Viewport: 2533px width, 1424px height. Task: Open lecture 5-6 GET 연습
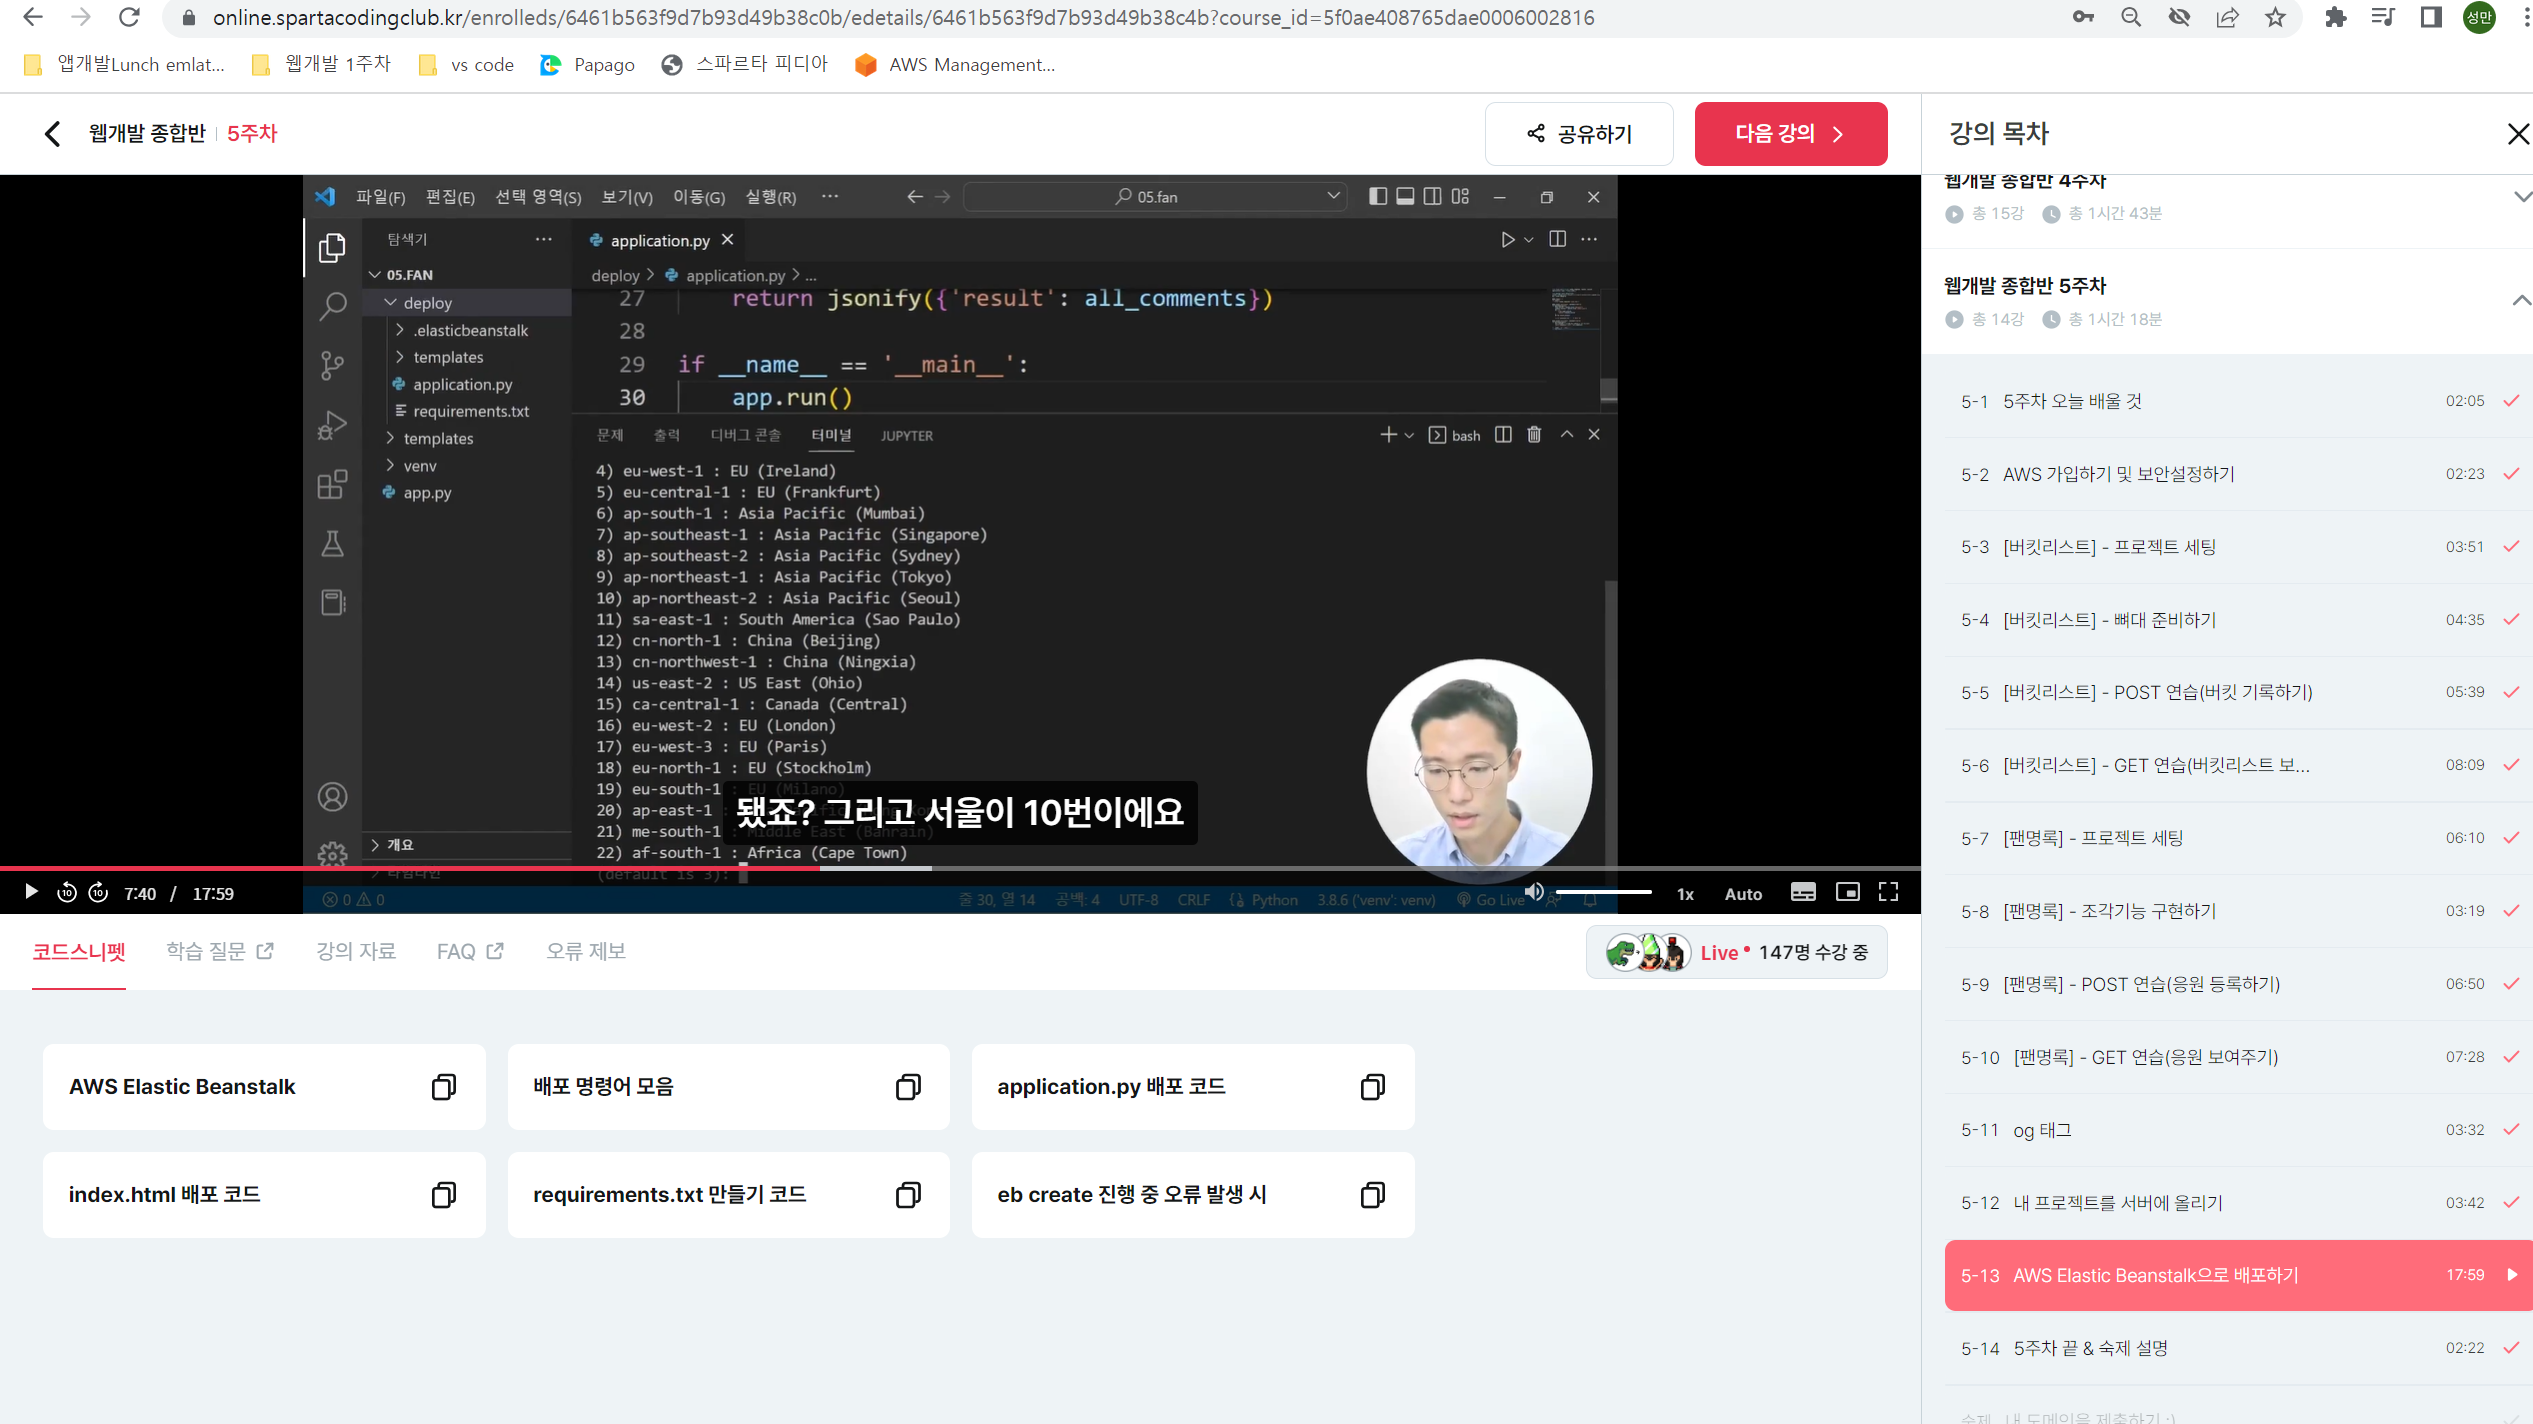tap(2238, 765)
